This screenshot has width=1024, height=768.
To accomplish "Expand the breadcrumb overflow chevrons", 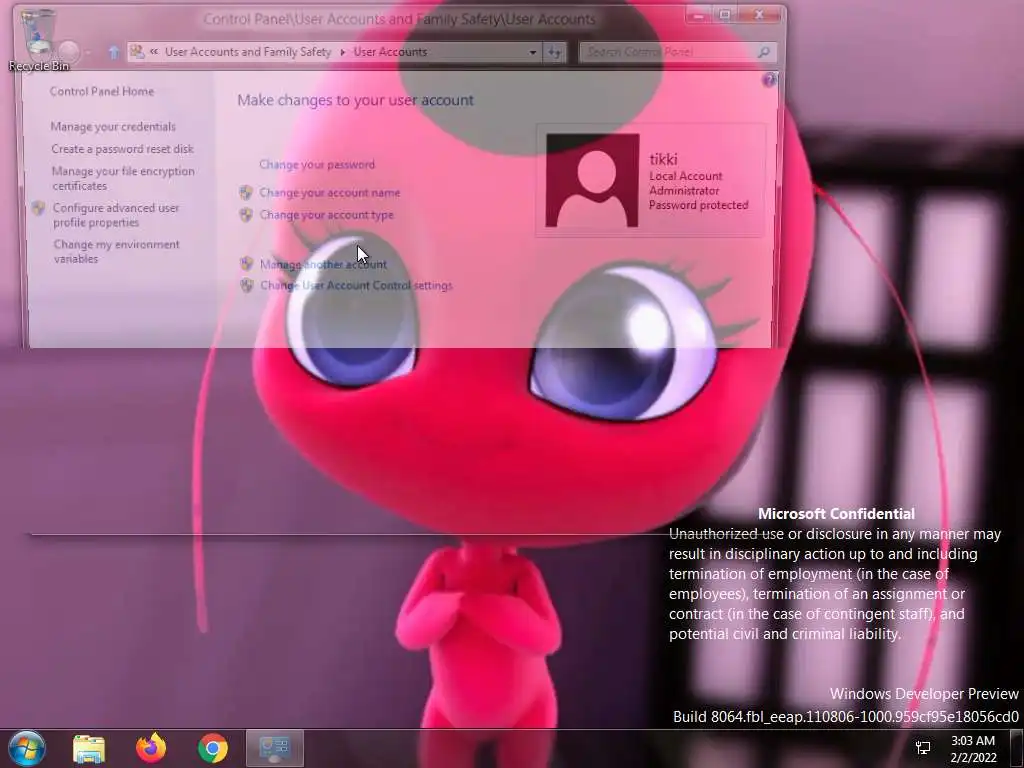I will (x=154, y=52).
